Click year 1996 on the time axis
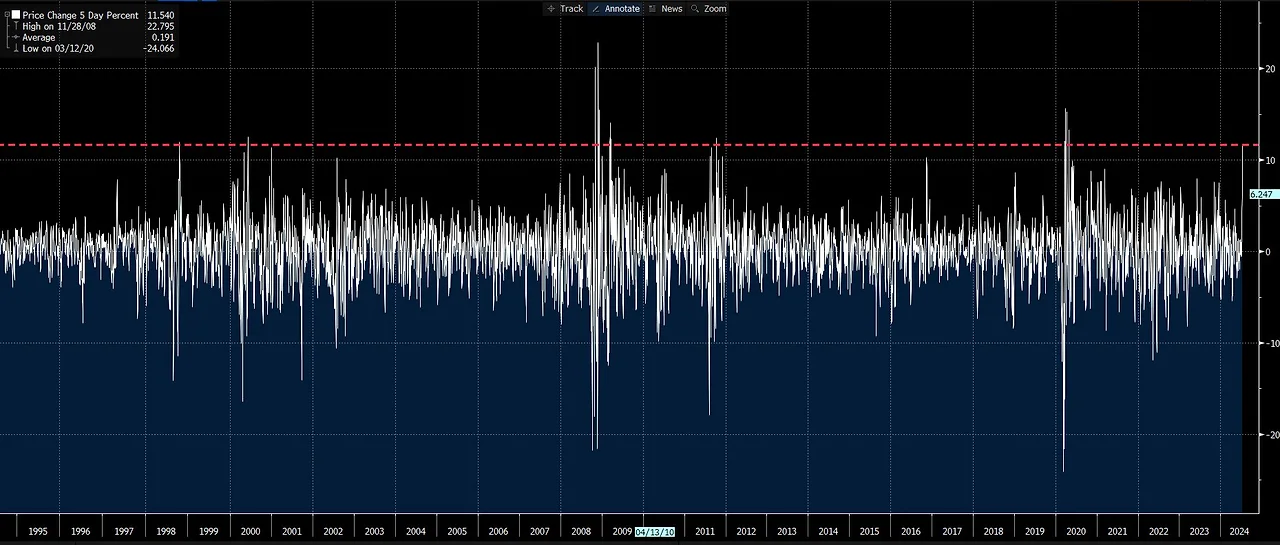 click(x=81, y=532)
